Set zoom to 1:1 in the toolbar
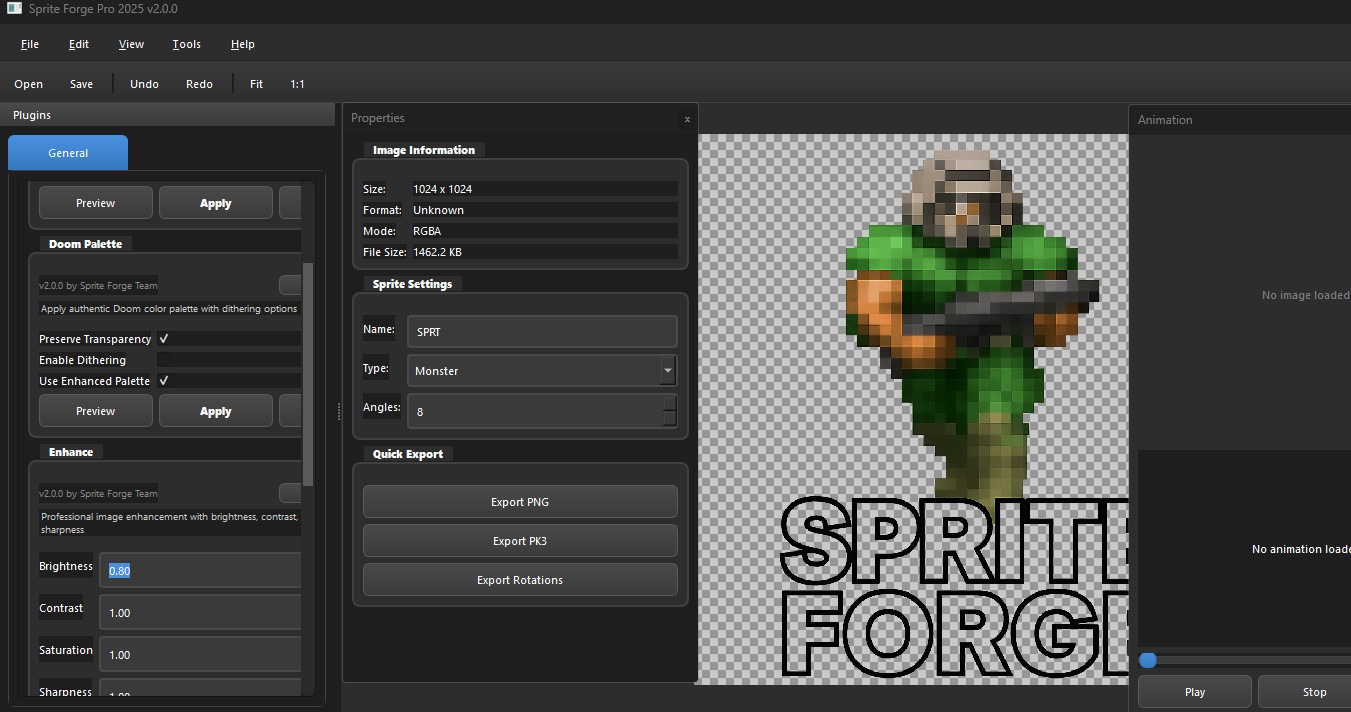The height and width of the screenshot is (712, 1351). (x=297, y=84)
